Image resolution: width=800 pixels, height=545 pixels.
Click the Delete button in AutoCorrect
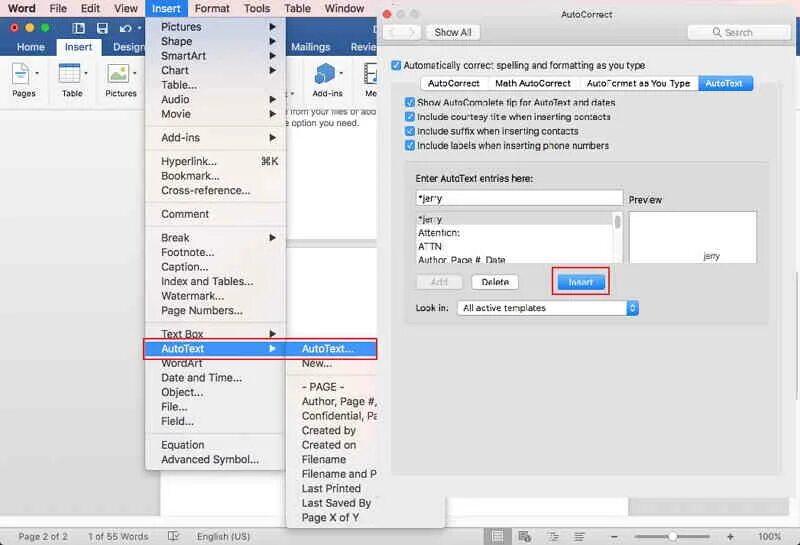(x=495, y=282)
